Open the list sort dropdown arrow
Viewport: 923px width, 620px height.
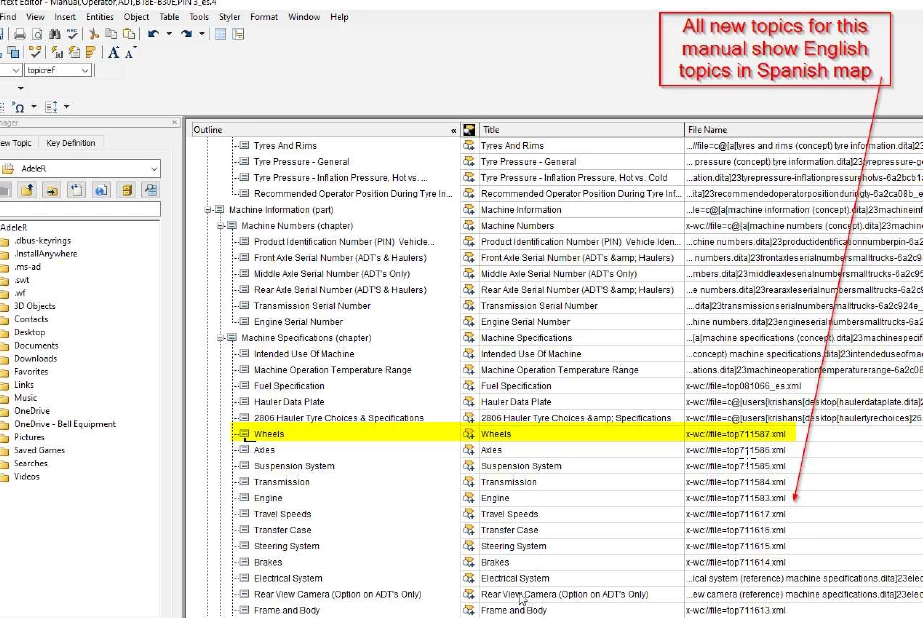pyautogui.click(x=67, y=107)
